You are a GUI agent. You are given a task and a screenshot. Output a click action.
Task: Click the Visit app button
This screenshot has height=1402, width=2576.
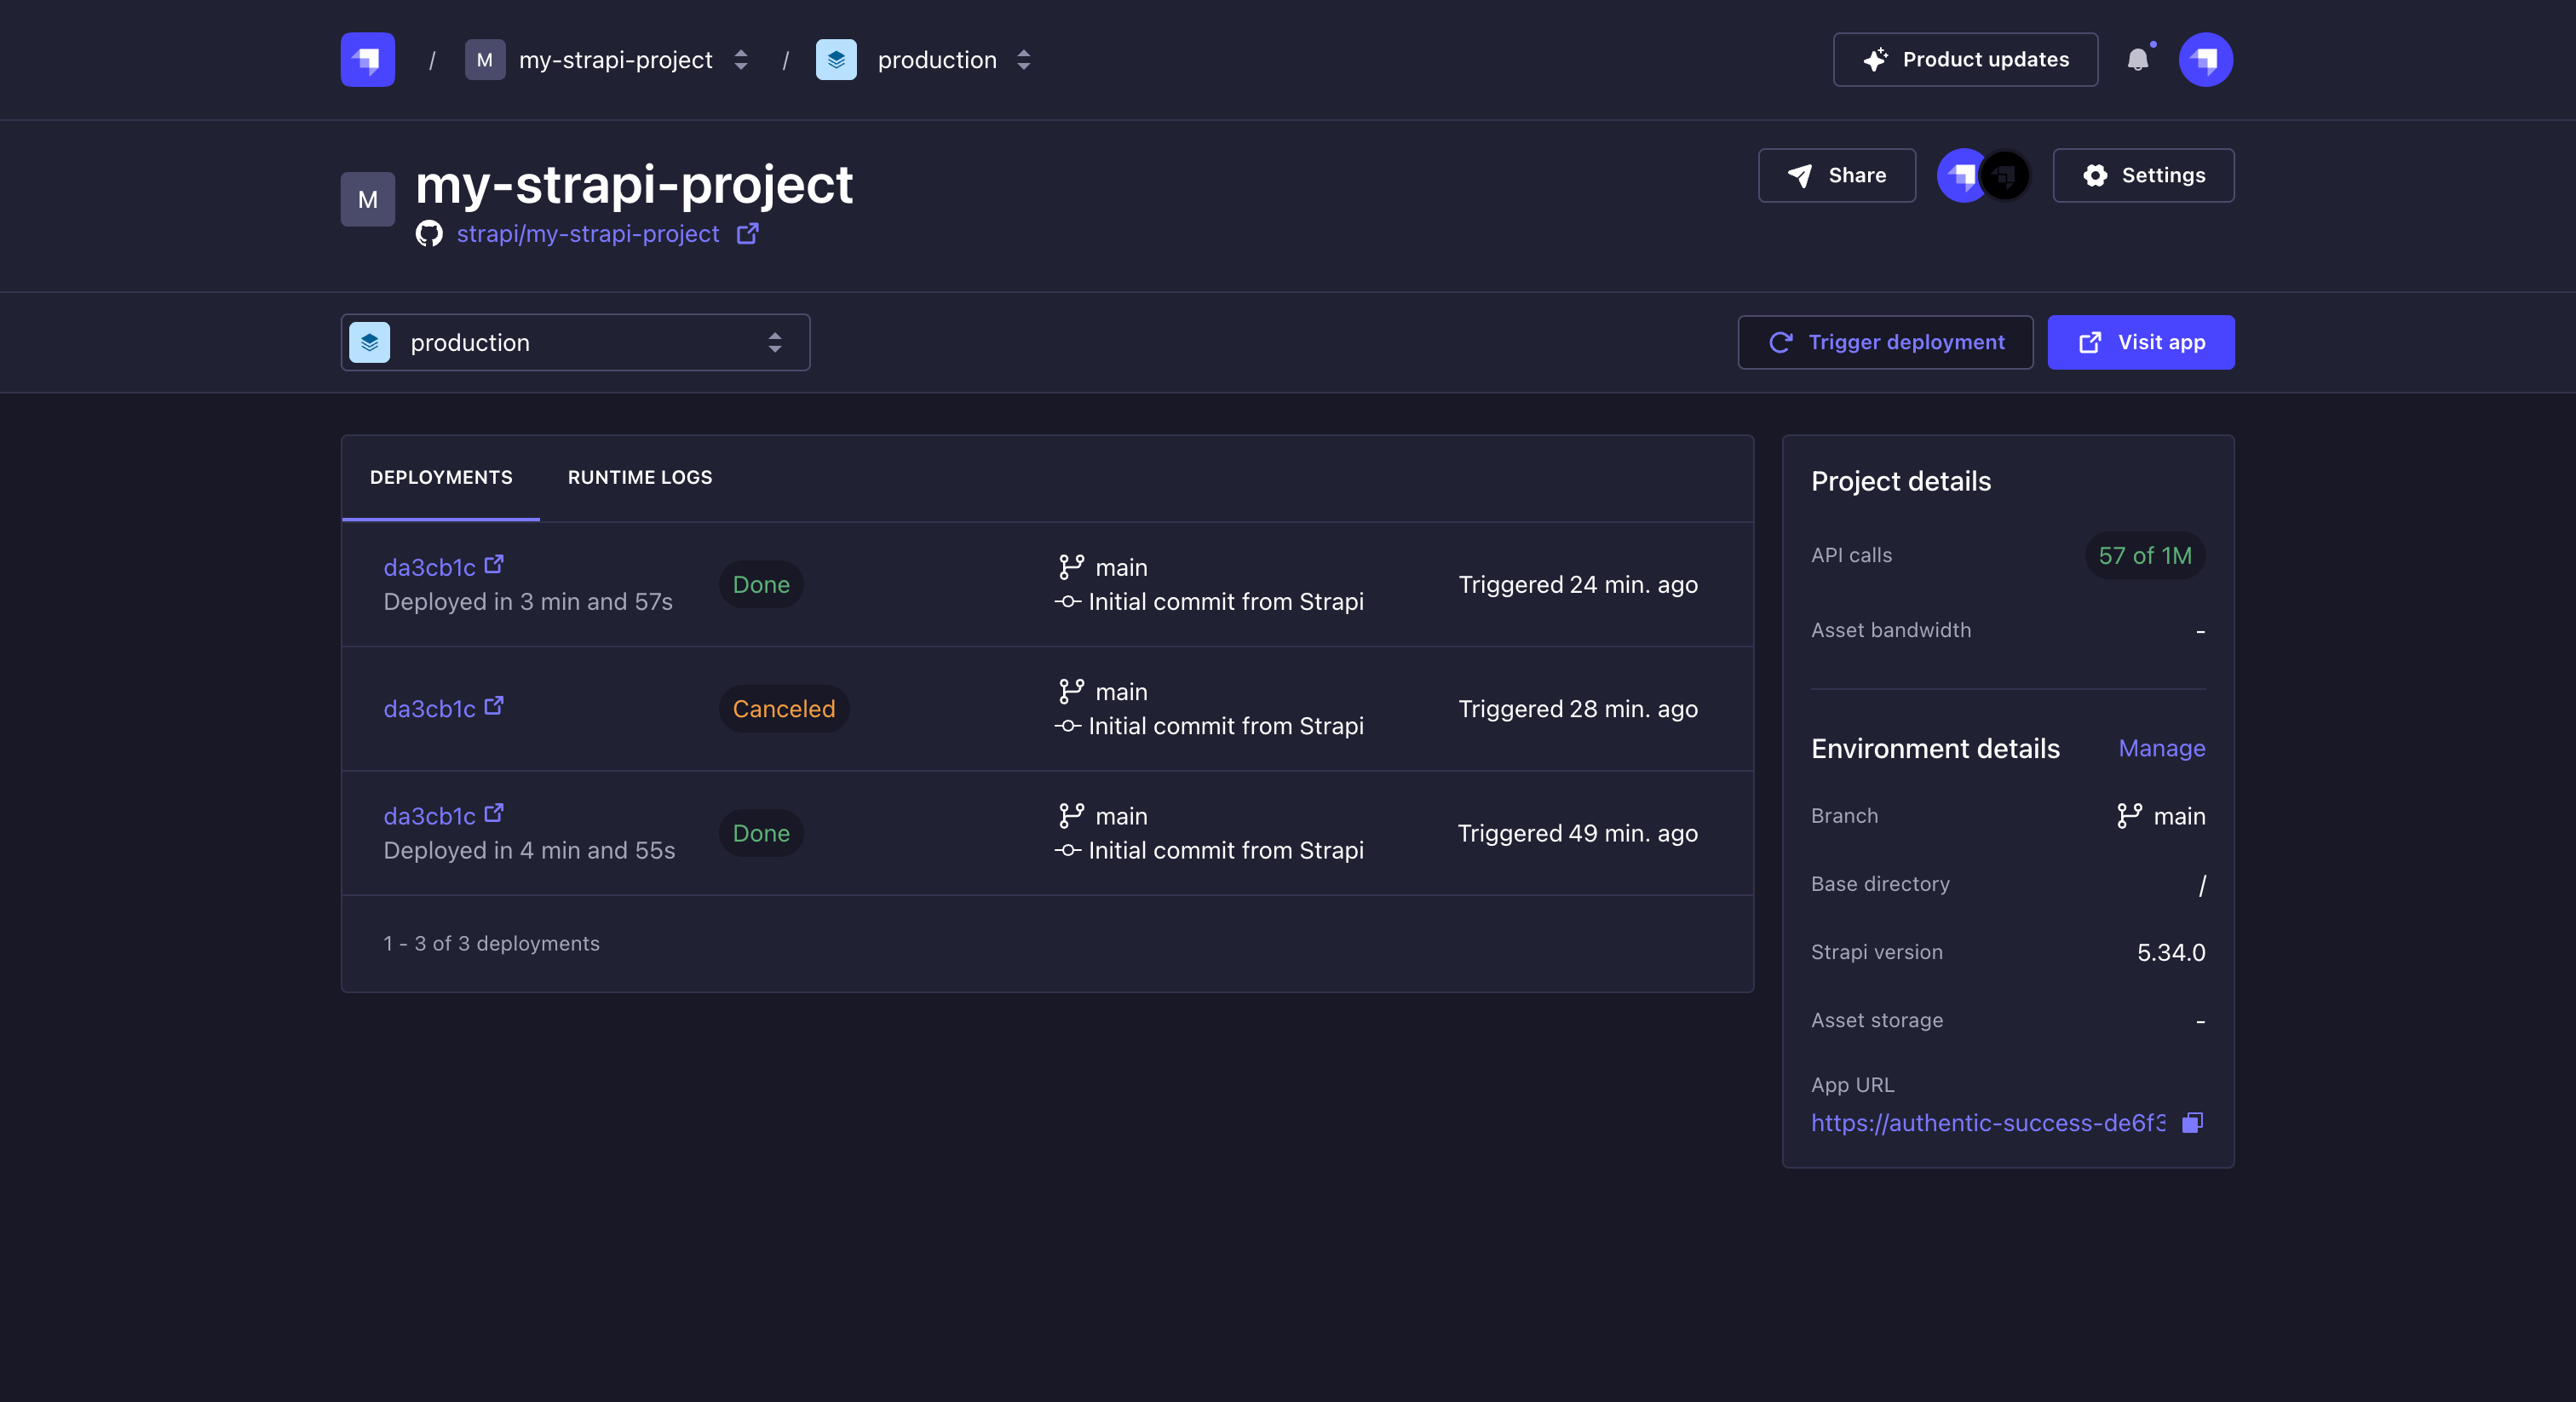2141,342
